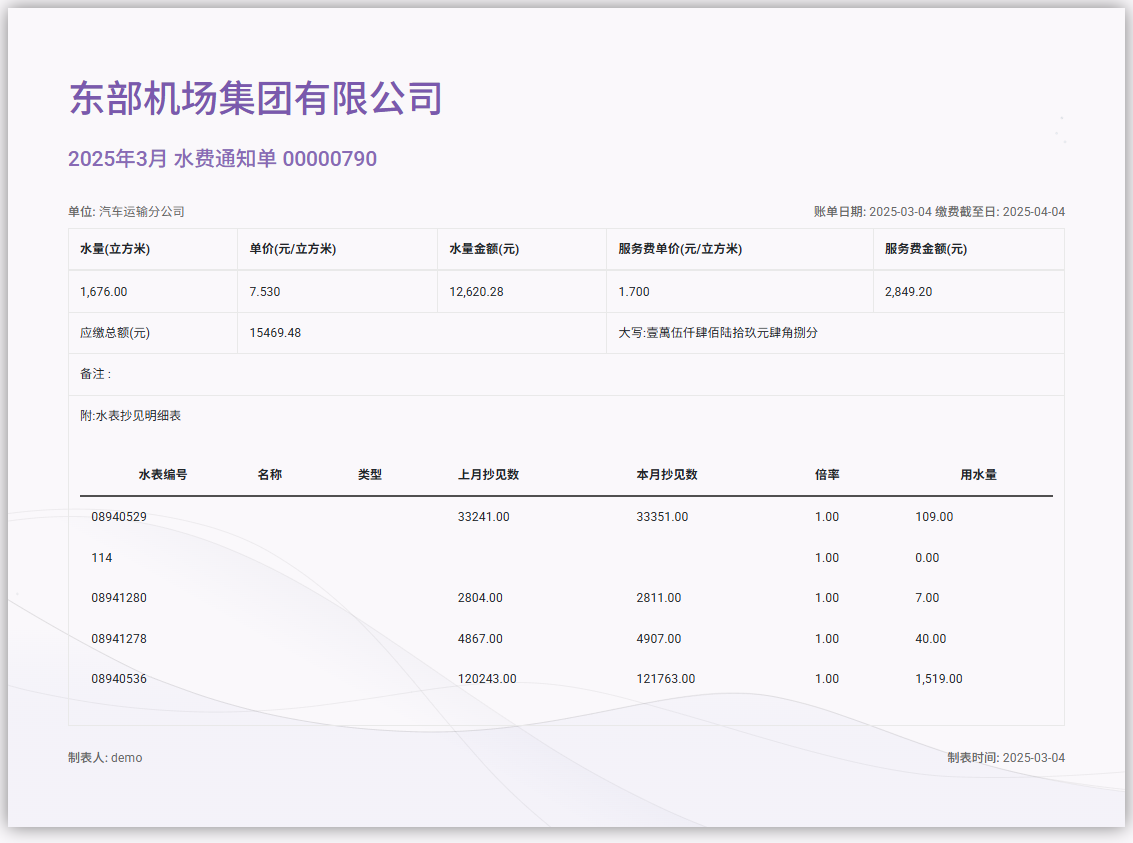Viewport: 1133px width, 843px height.
Task: Click the 本月抄见数 column header
Action: tap(667, 475)
